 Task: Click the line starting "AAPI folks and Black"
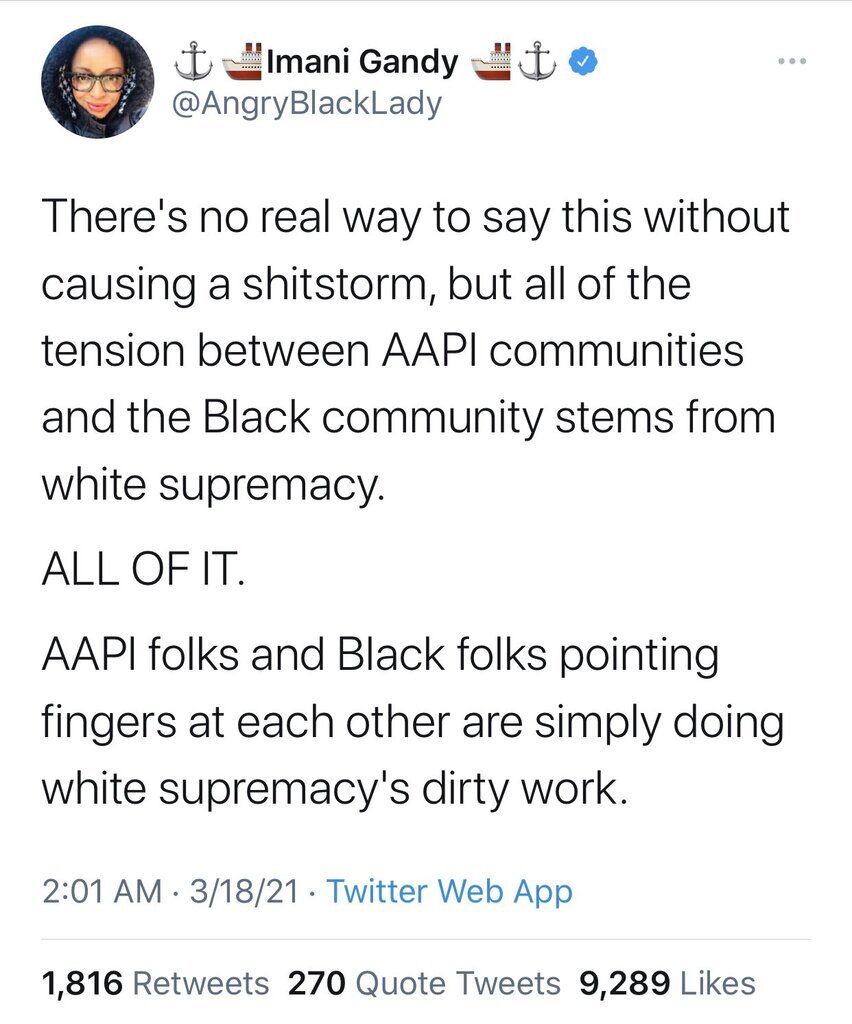click(x=380, y=656)
